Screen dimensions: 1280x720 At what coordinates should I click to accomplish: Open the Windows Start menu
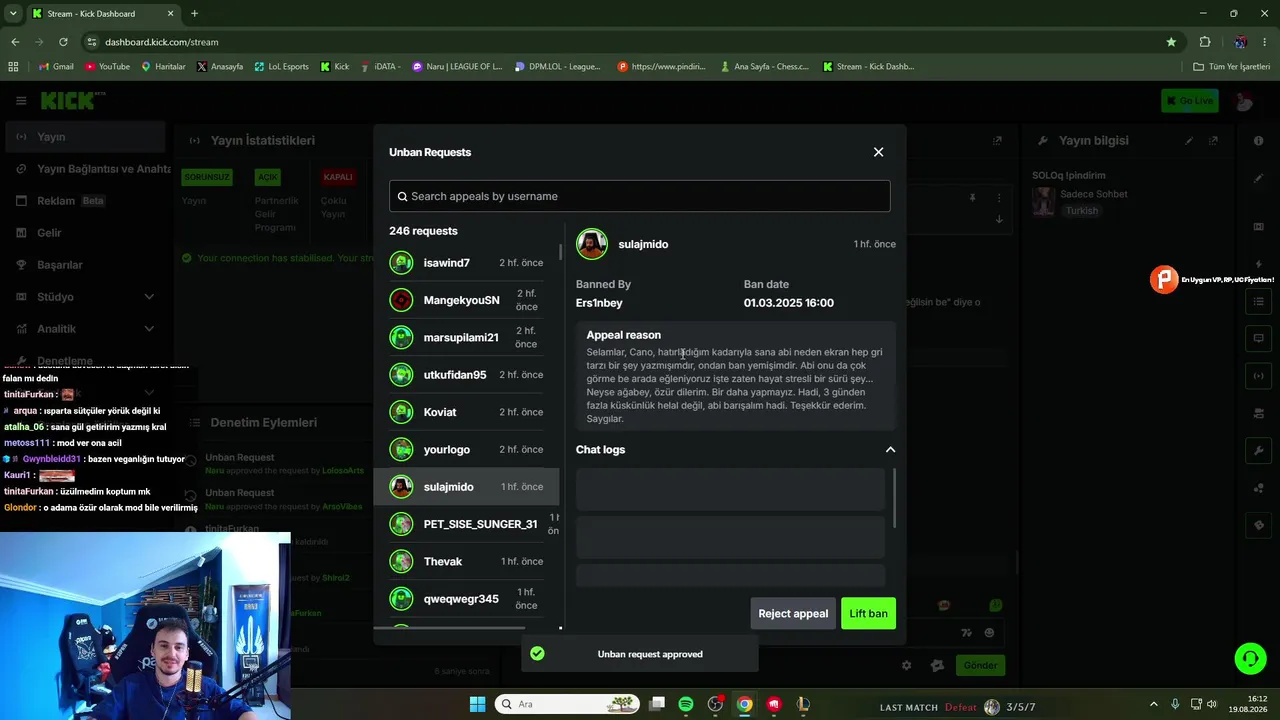coord(477,704)
